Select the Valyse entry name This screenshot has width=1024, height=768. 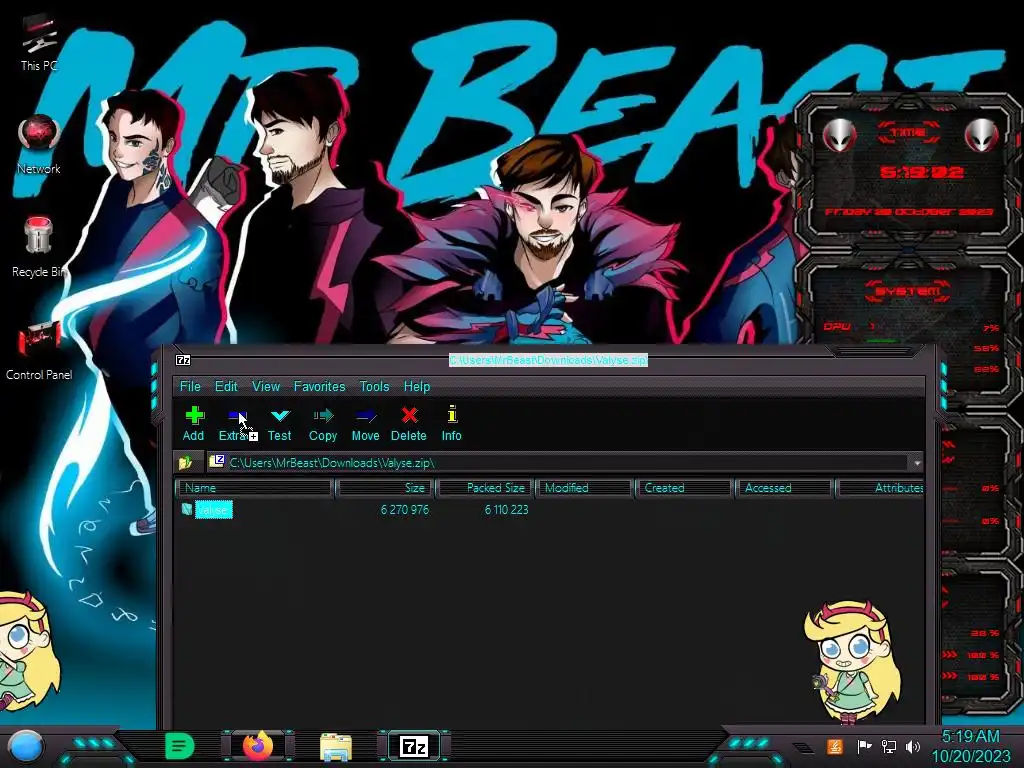coord(214,509)
